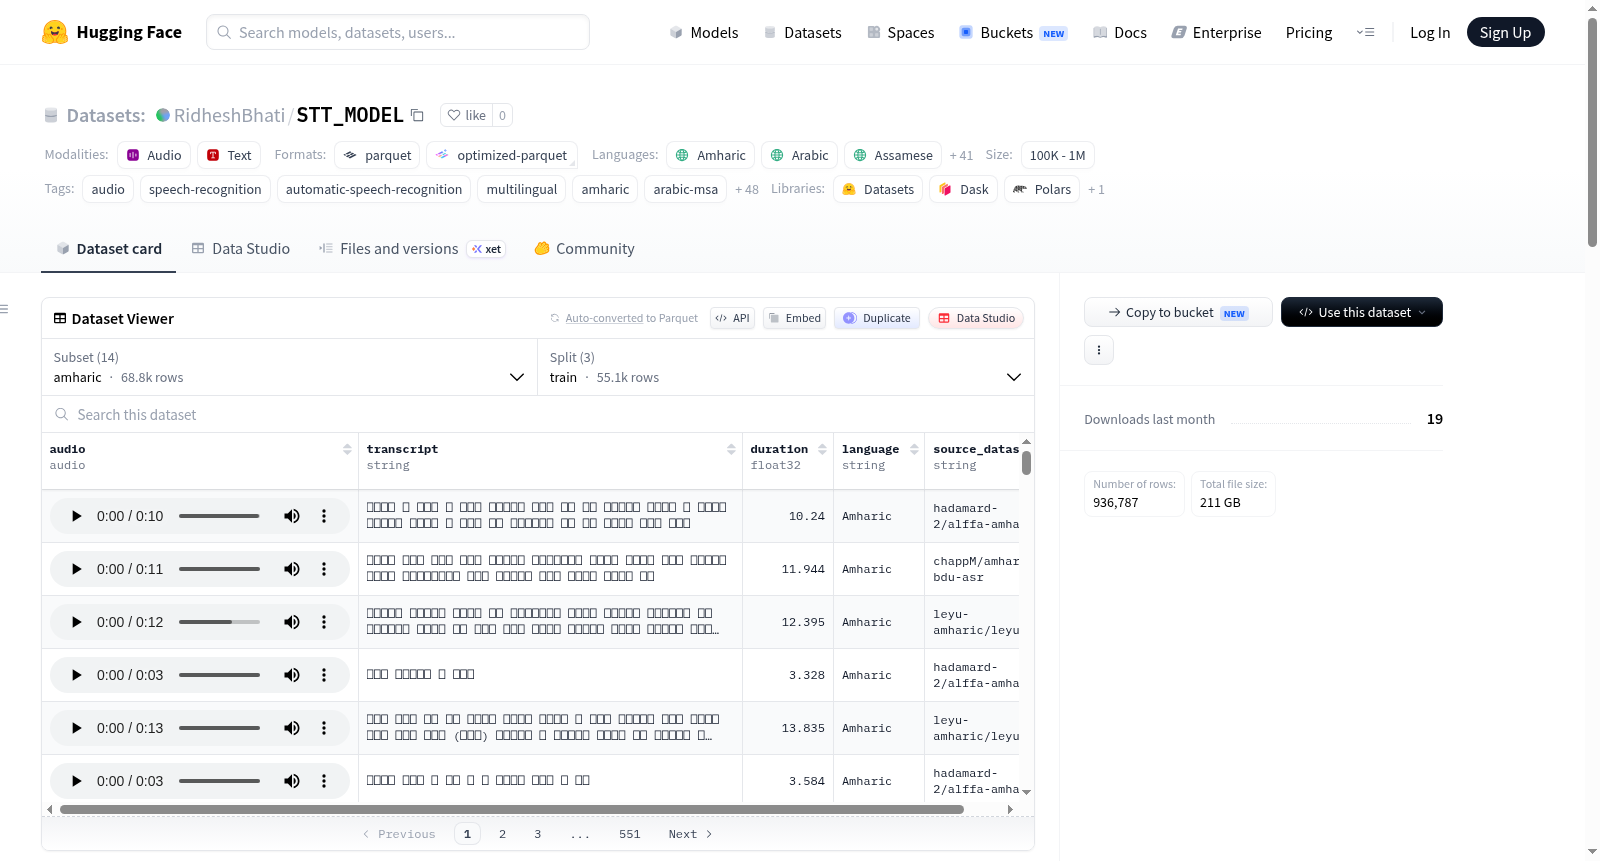Screen dimensions: 1600x861
Task: Sort by the language column
Action: tap(914, 449)
